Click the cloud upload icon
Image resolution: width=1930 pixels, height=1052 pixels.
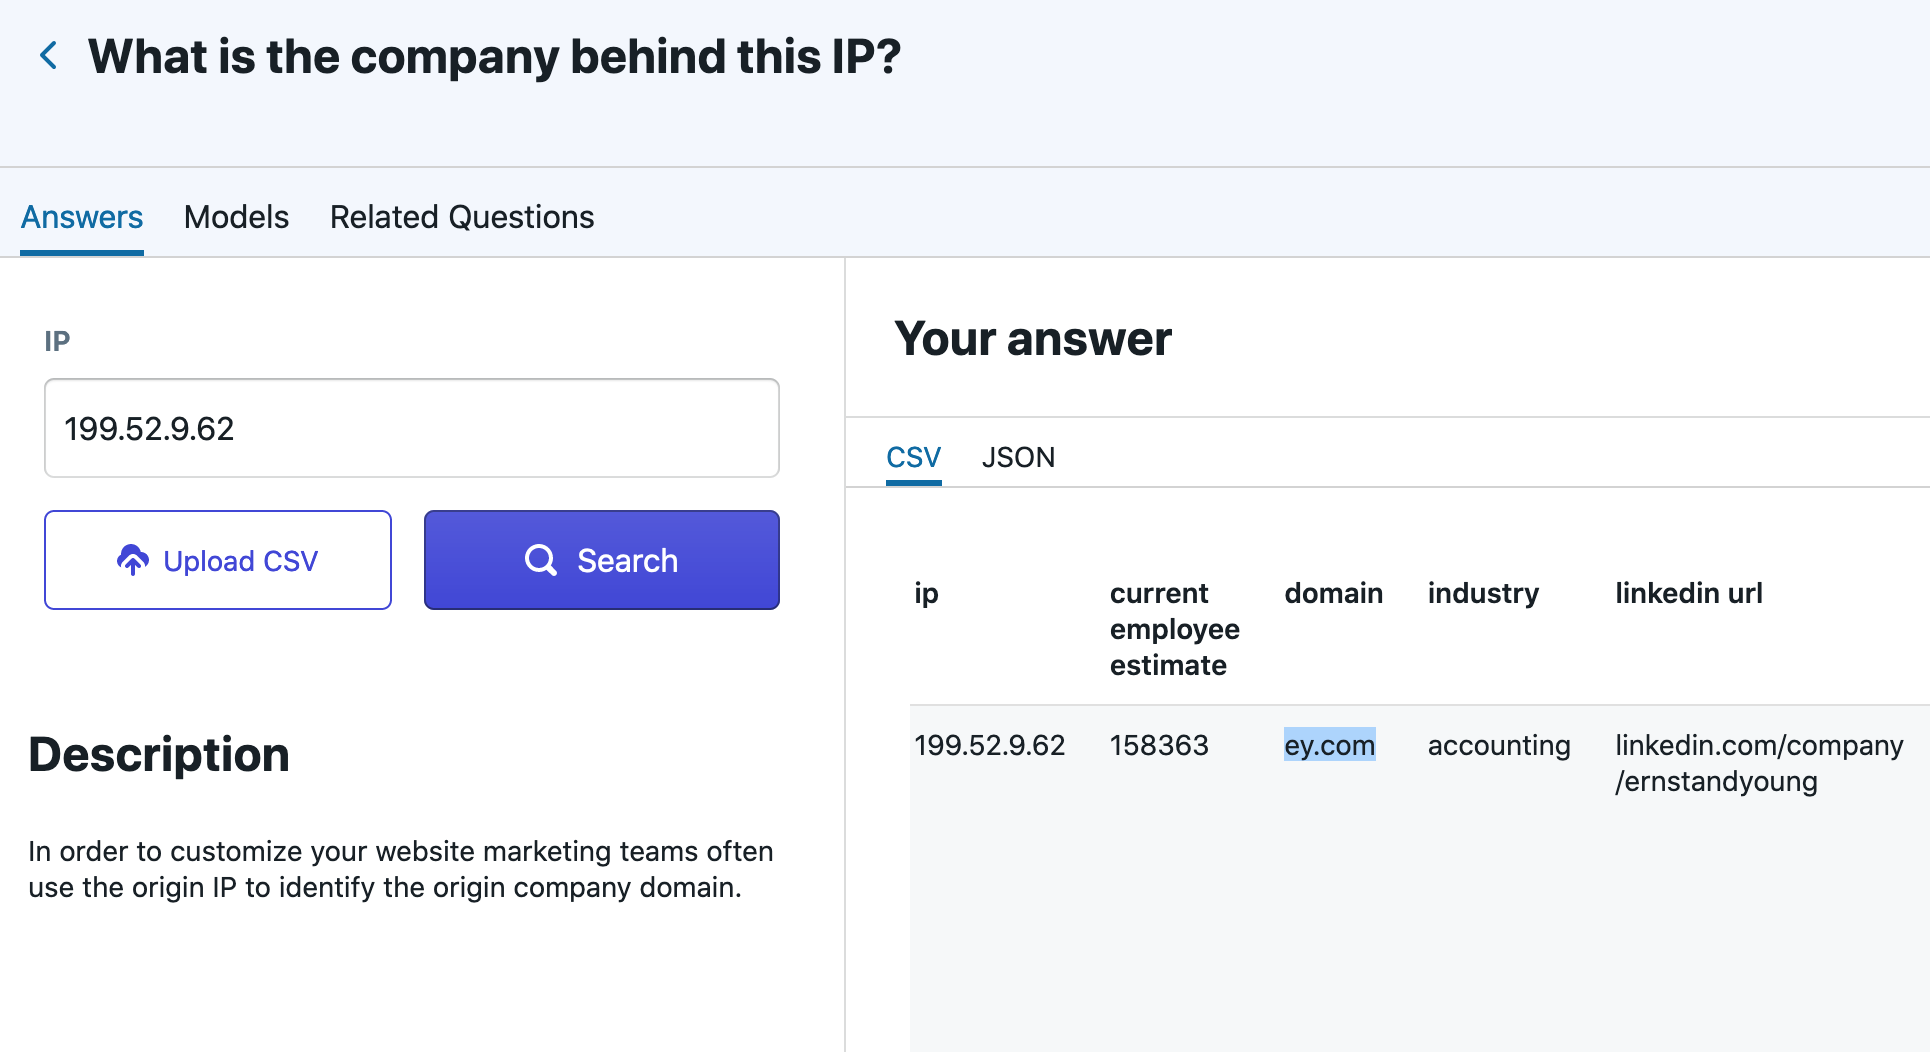click(133, 560)
